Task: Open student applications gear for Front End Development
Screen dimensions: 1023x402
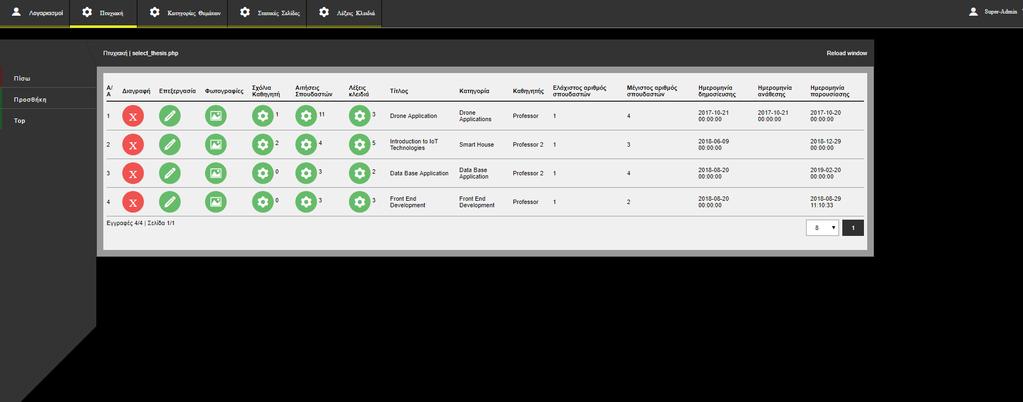Action: (306, 202)
